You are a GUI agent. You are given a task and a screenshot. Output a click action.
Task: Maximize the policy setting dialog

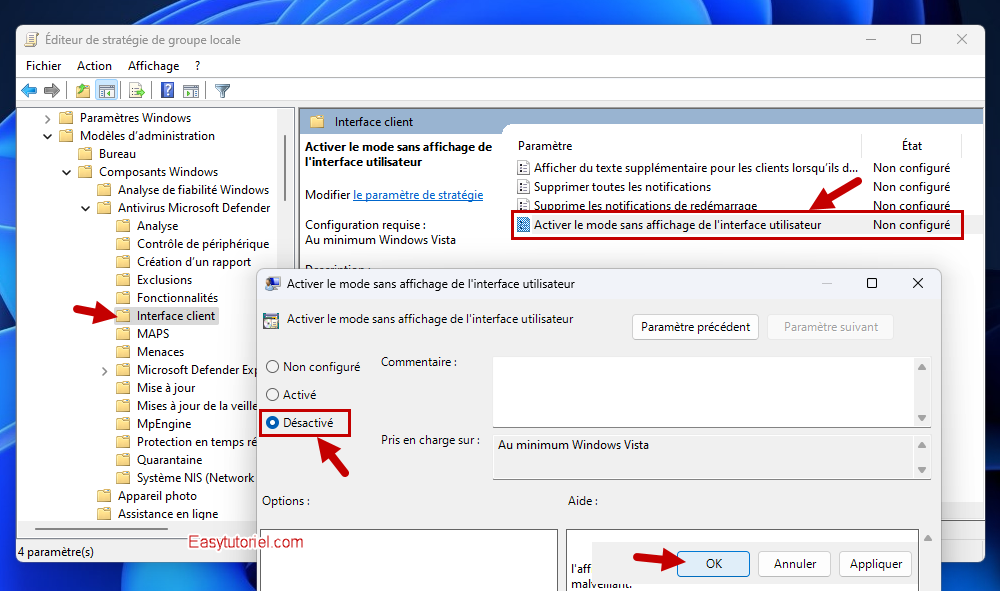tap(872, 283)
